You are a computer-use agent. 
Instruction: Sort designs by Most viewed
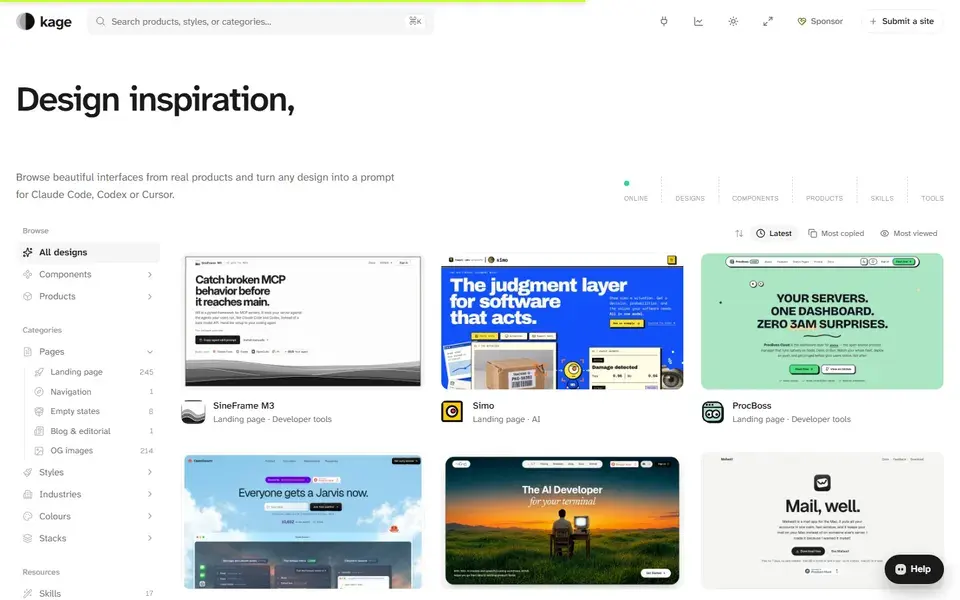909,233
